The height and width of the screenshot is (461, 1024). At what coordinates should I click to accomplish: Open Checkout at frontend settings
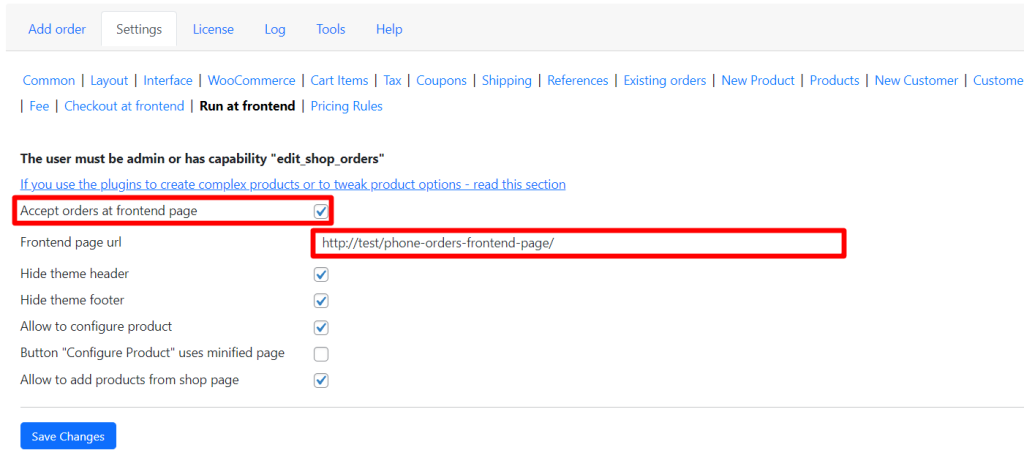[124, 106]
